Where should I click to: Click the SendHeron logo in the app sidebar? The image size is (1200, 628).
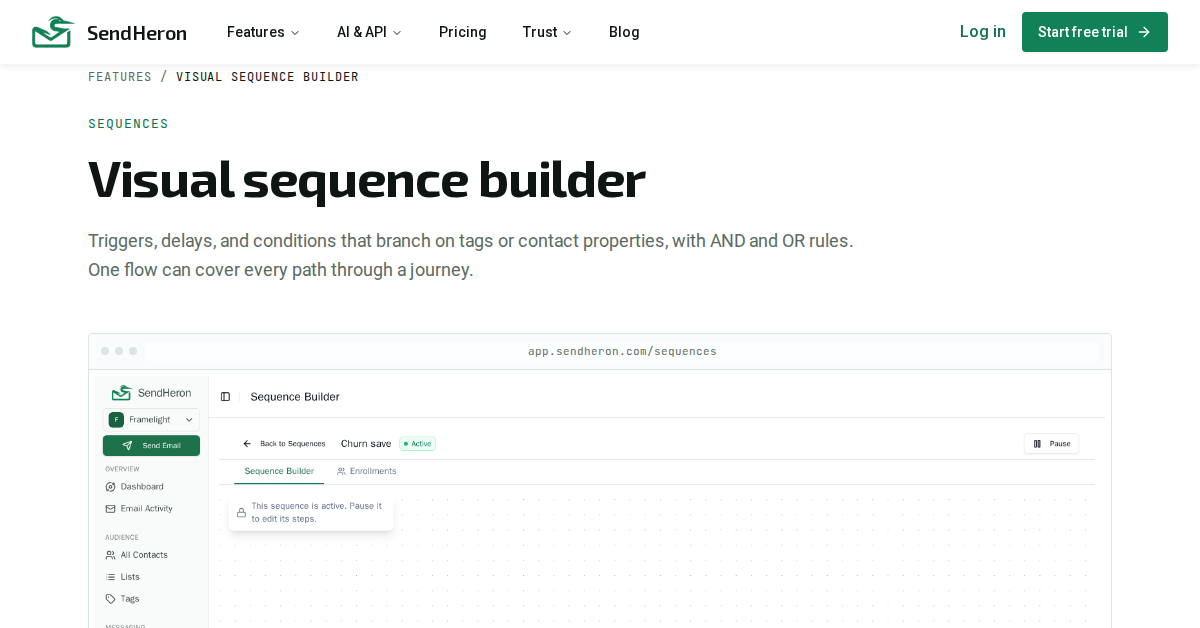[151, 393]
